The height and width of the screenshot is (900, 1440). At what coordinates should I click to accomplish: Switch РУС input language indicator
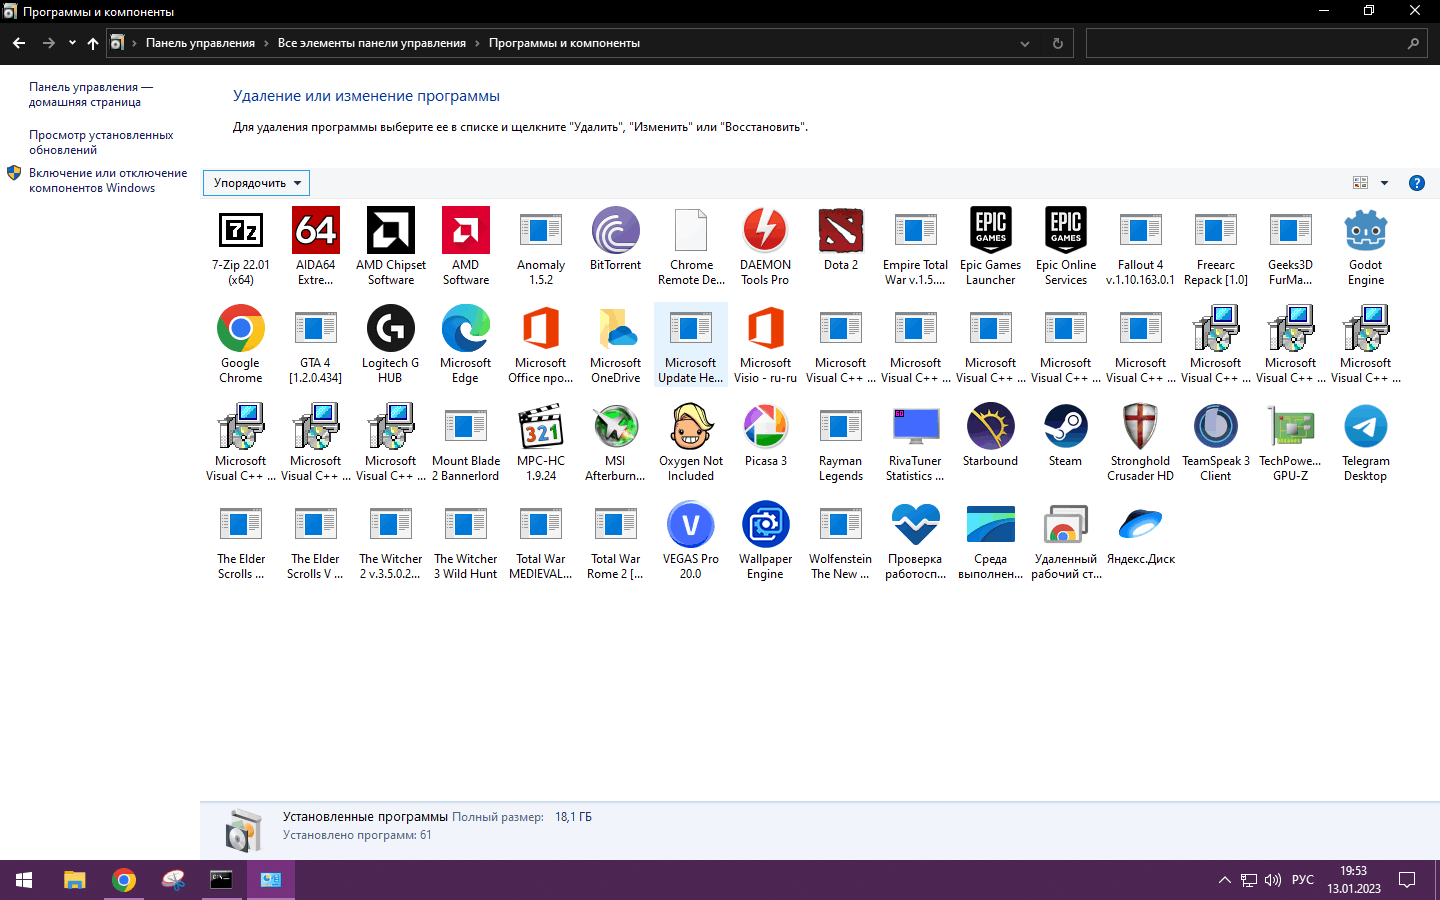coord(1303,880)
